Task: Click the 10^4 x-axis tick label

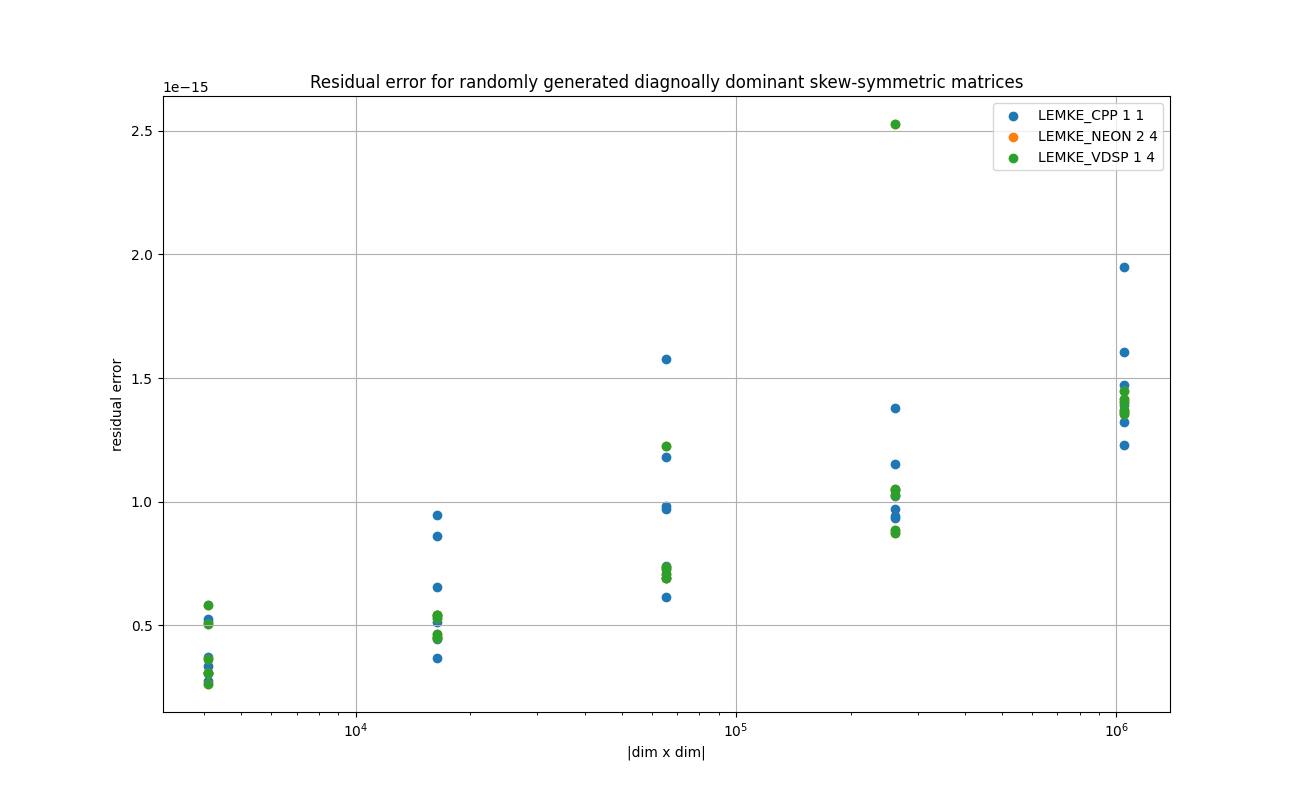Action: 356,730
